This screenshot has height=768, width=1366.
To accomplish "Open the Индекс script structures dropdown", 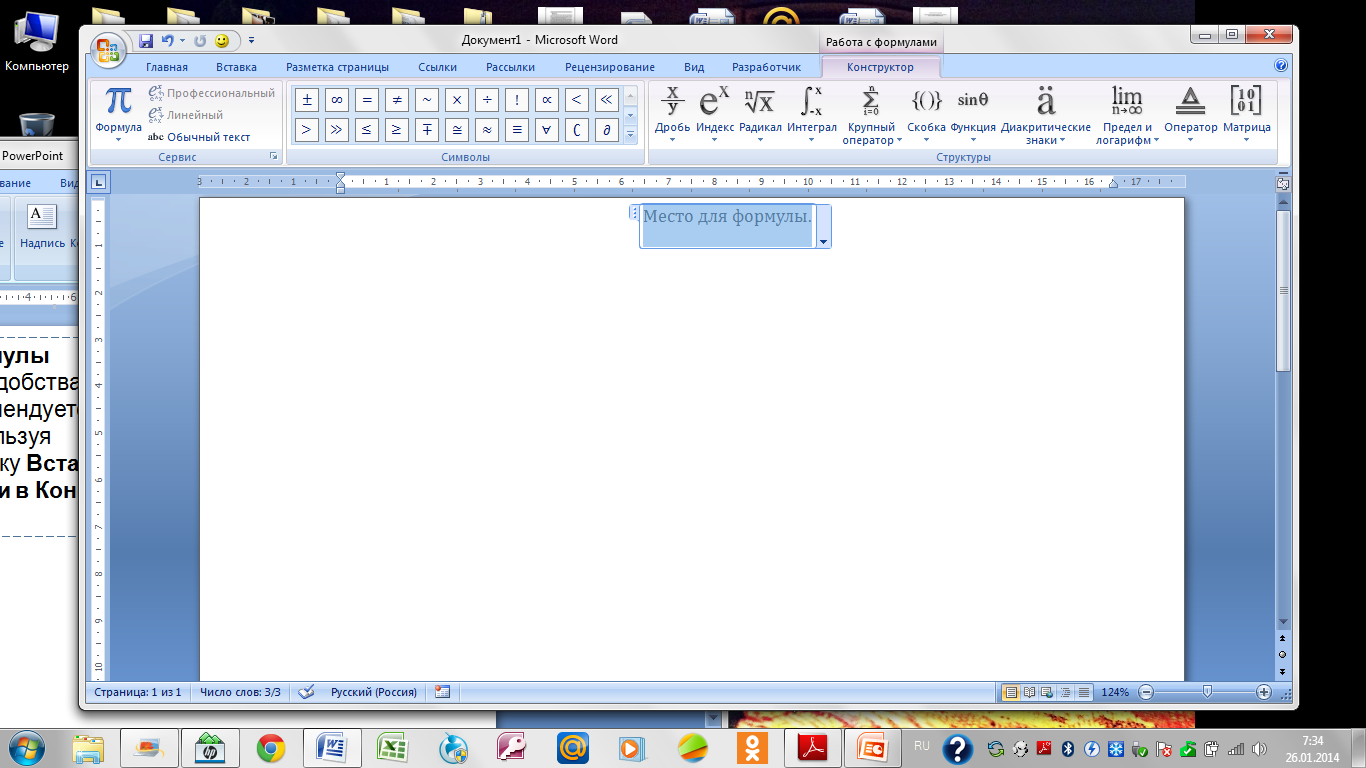I will click(x=715, y=113).
